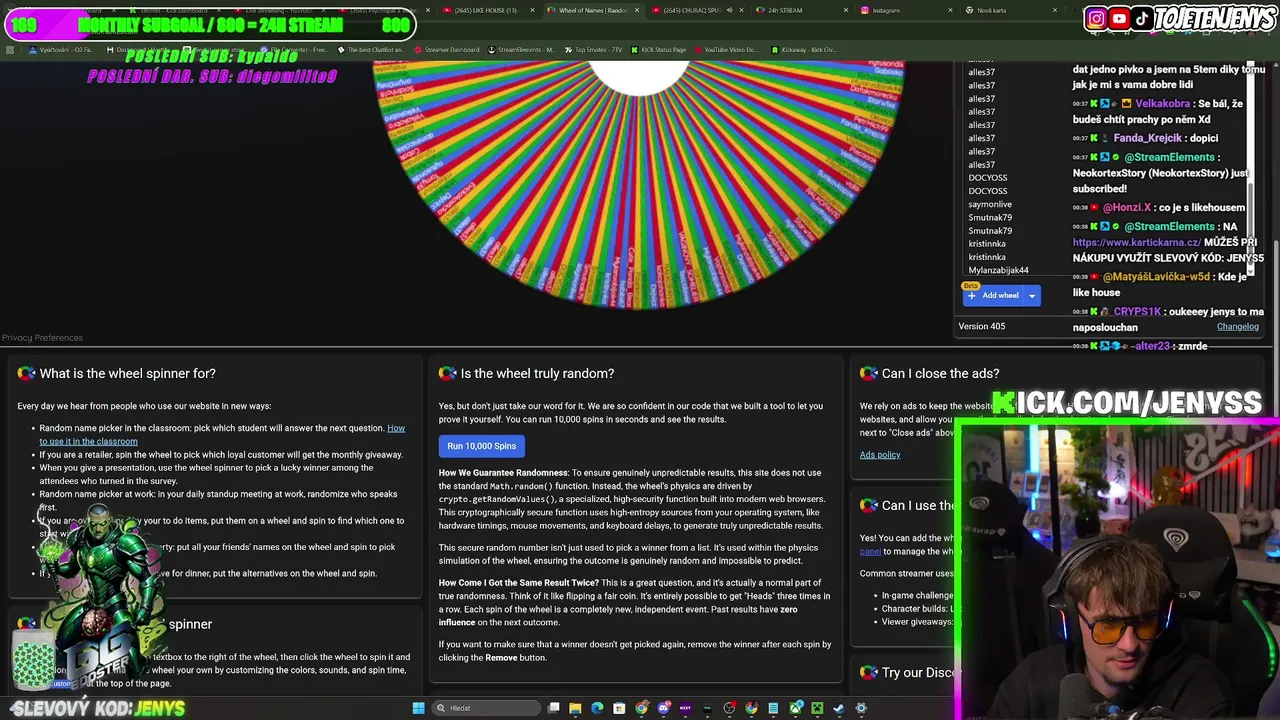Viewport: 1280px width, 720px height.
Task: Open the Kickaway bookmark
Action: [x=804, y=49]
